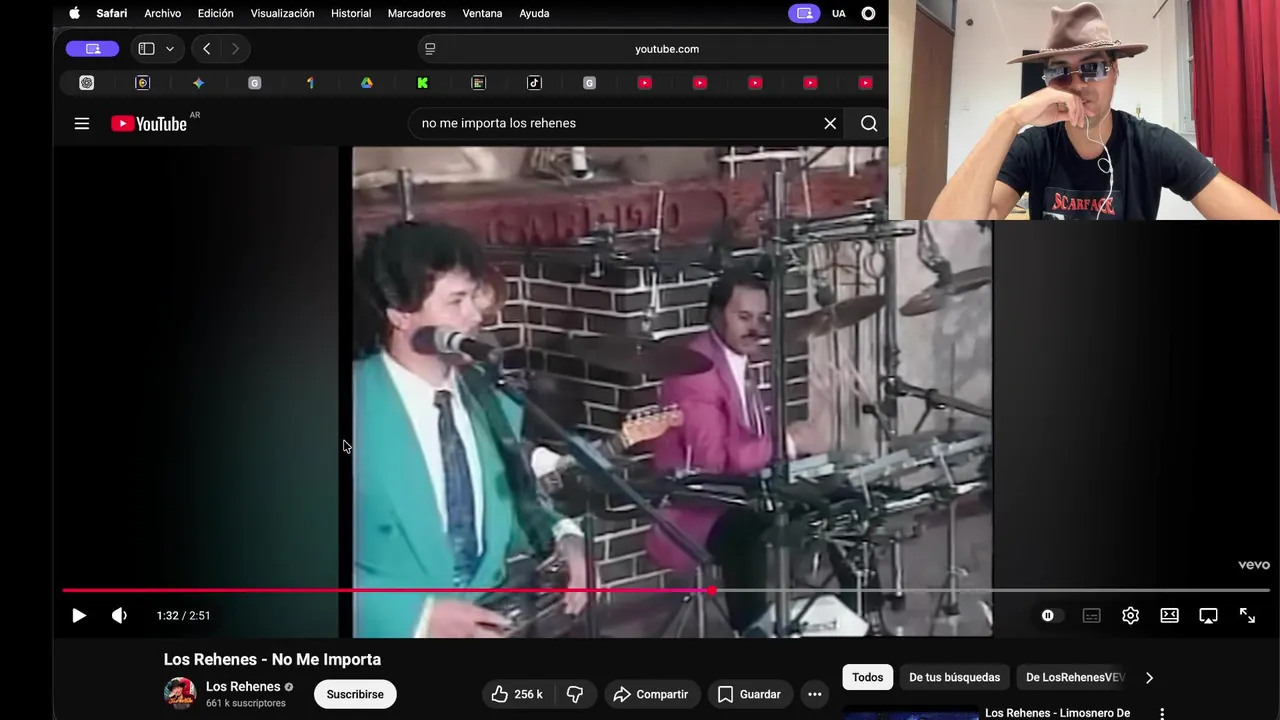
Task: Open options for the Limosnero De suggestion
Action: tap(1162, 713)
